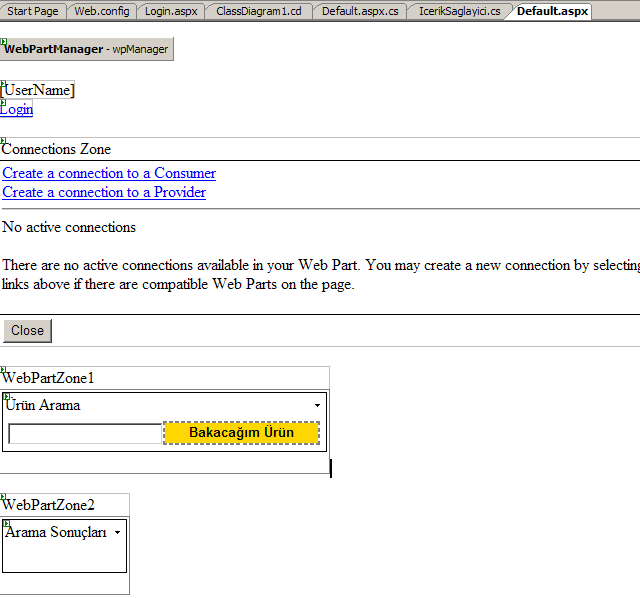Image resolution: width=640 pixels, height=598 pixels.
Task: Open the Ürün Arama web part verbs menu
Action: [317, 406]
